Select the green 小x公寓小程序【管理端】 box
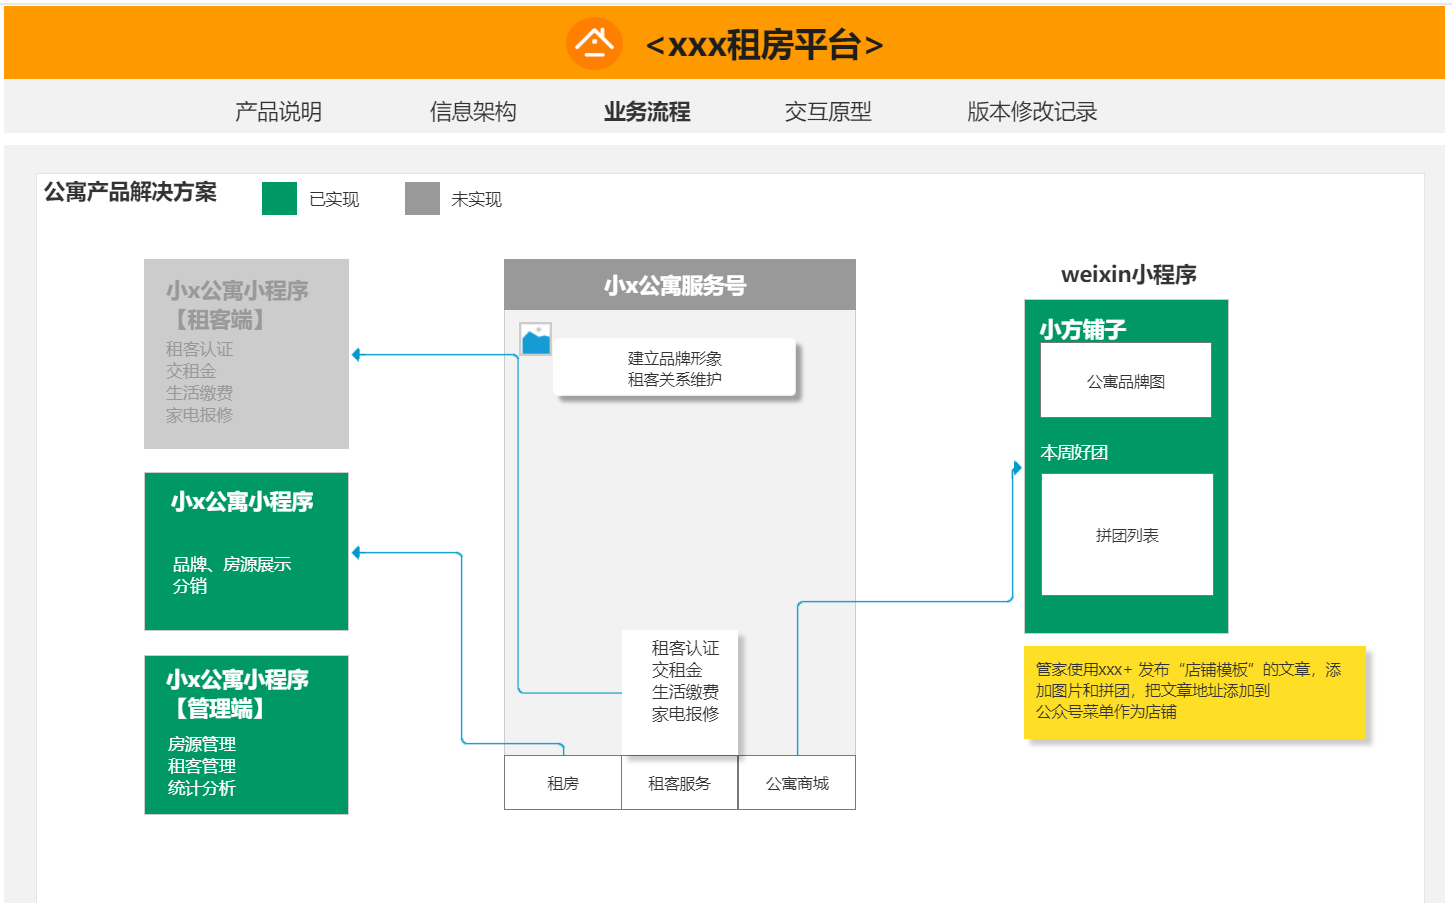 [246, 735]
